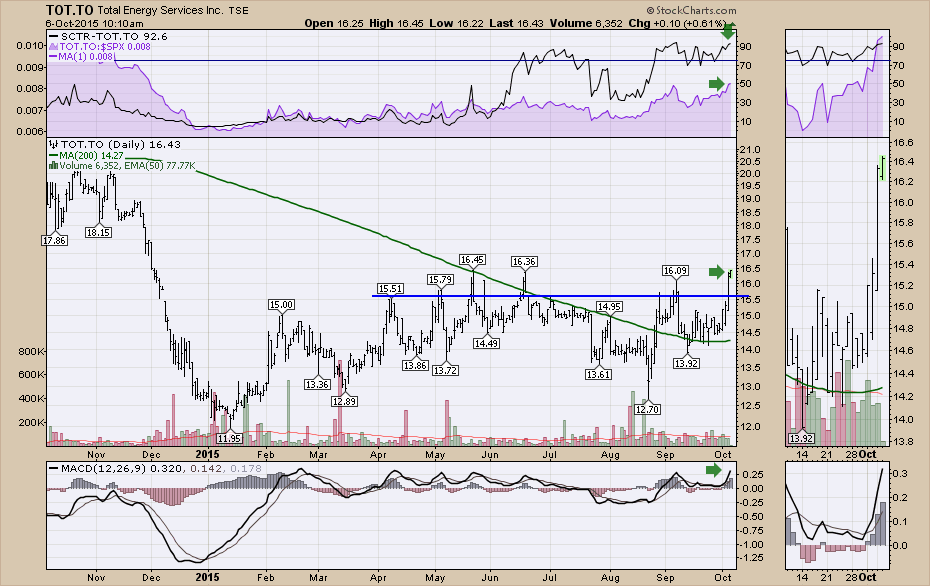930x586 pixels.
Task: Click the SCTR-TOT.TO 92.6 legend entry
Action: [114, 36]
